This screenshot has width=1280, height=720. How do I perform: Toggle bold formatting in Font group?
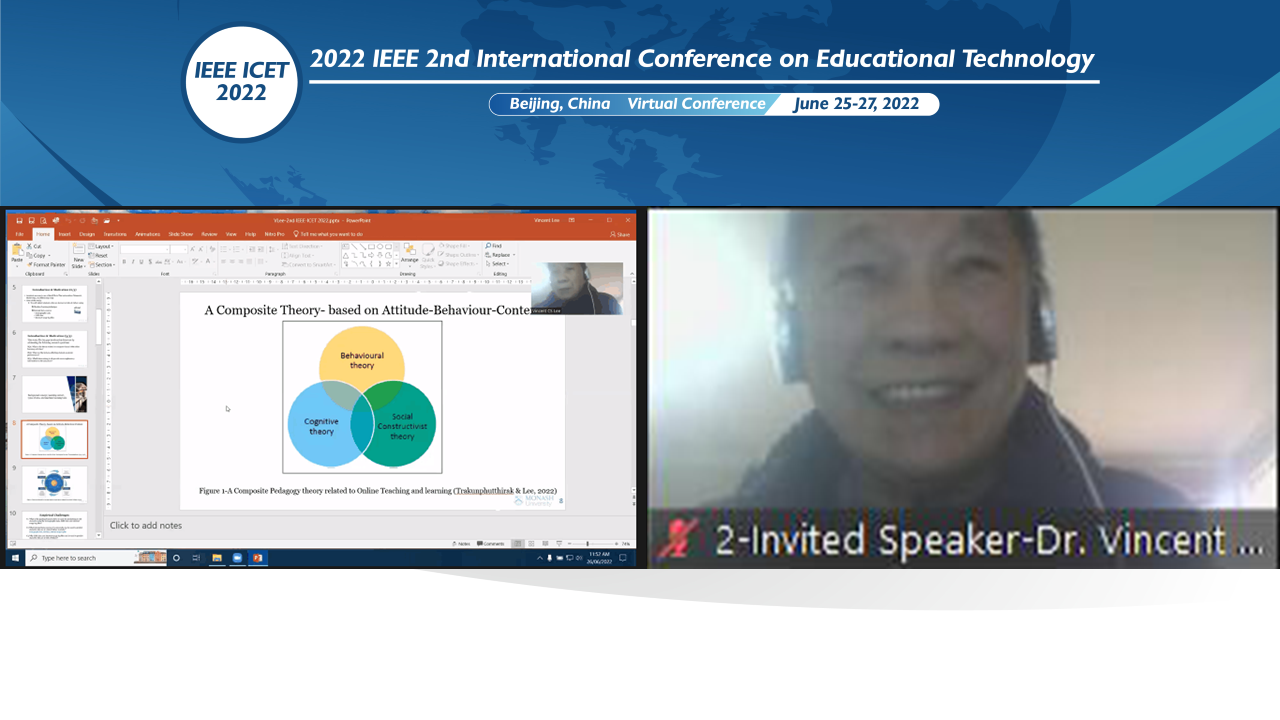point(124,261)
